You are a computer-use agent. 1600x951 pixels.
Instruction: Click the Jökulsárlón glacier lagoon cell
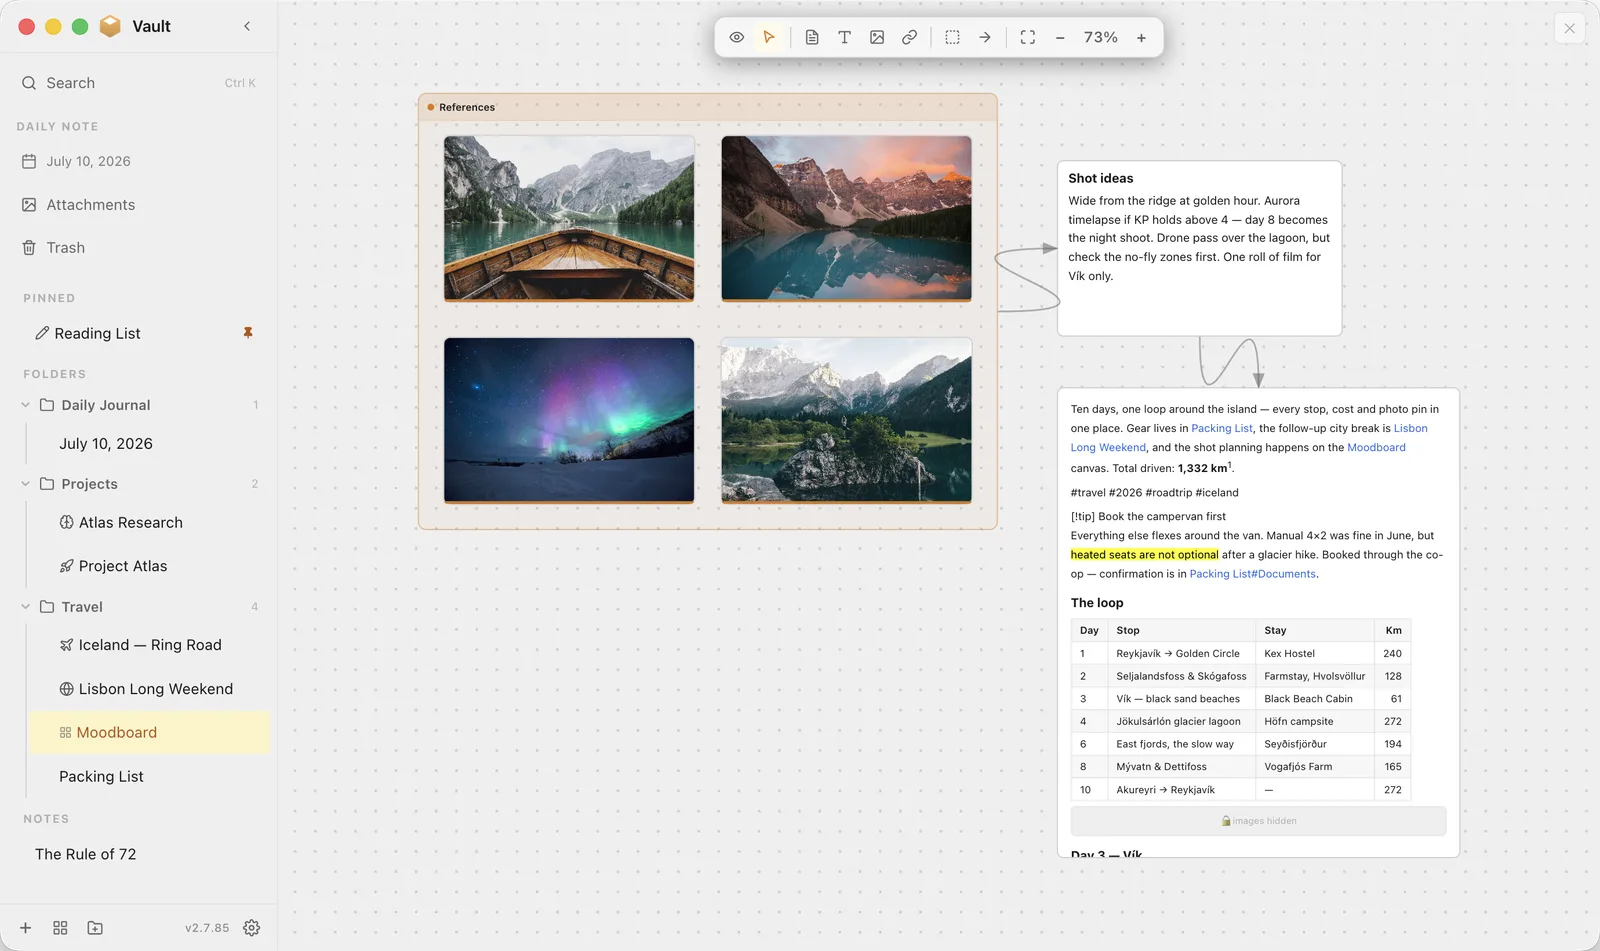(1181, 722)
